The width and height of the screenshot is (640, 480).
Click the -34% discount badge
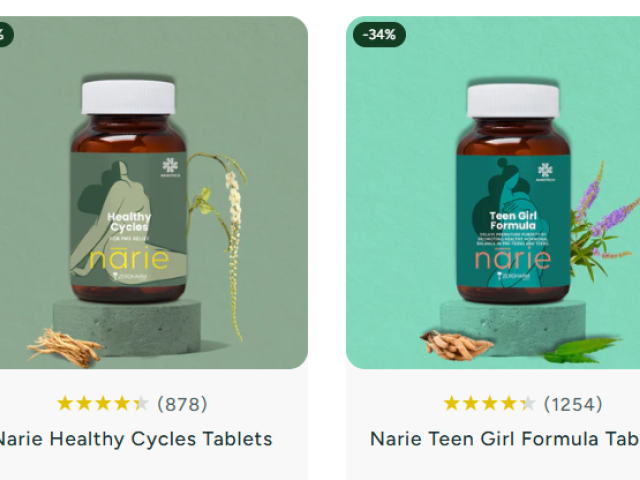(379, 35)
